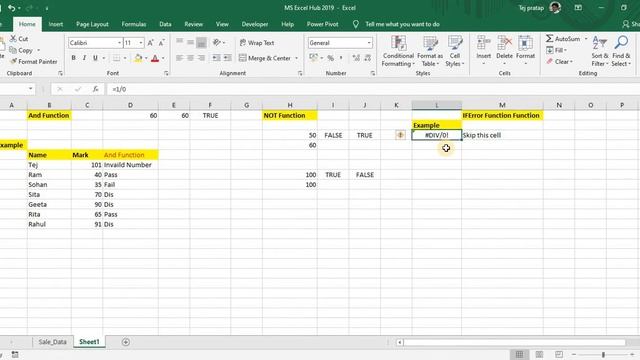Click the Delete cells icon

pos(504,43)
